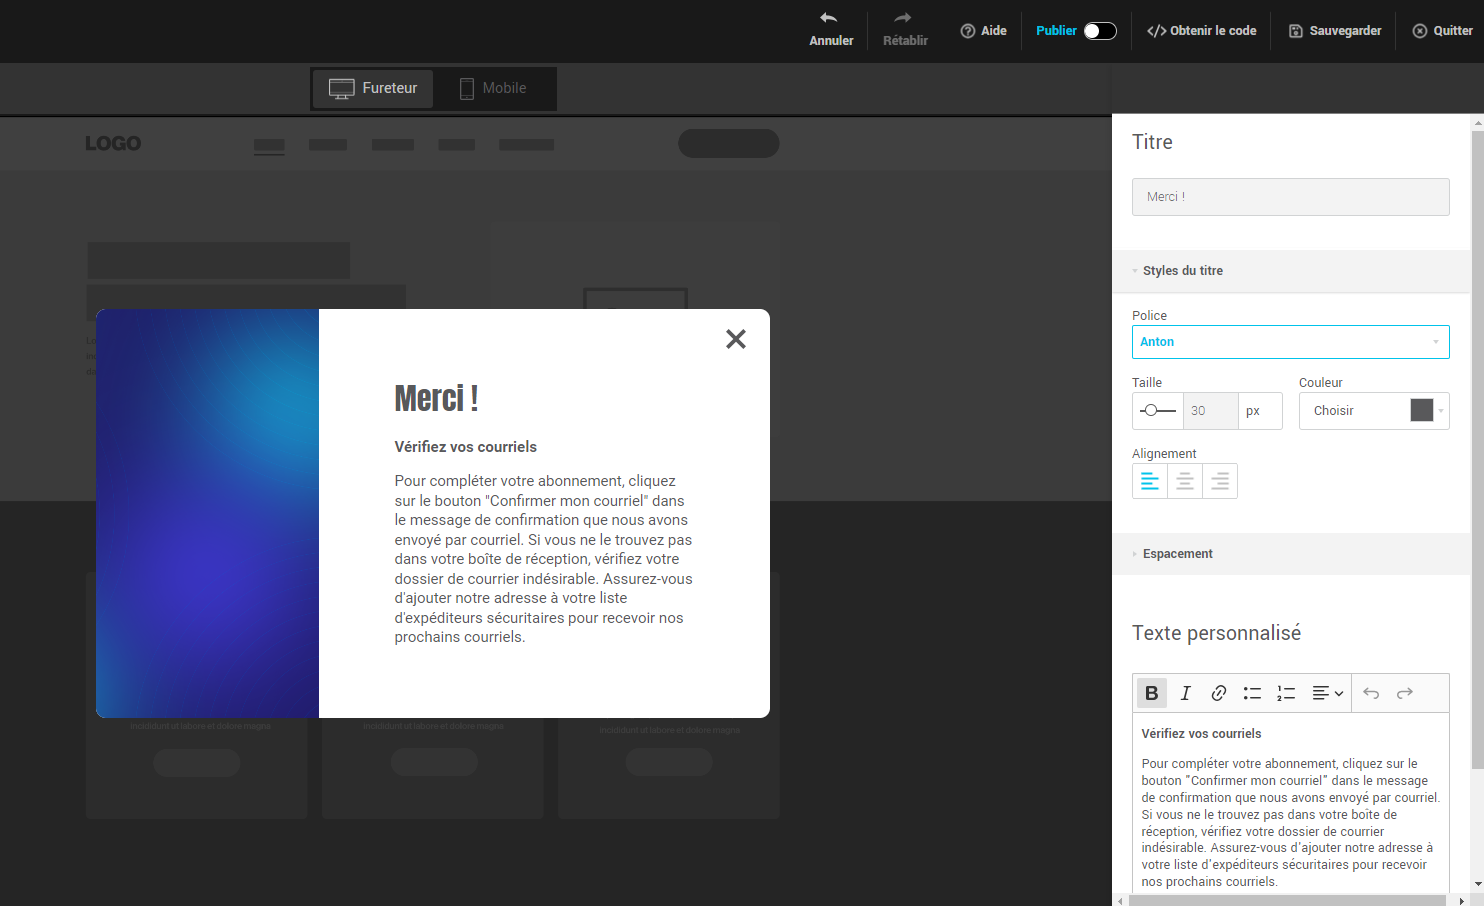Close the Merci popup with X

736,340
